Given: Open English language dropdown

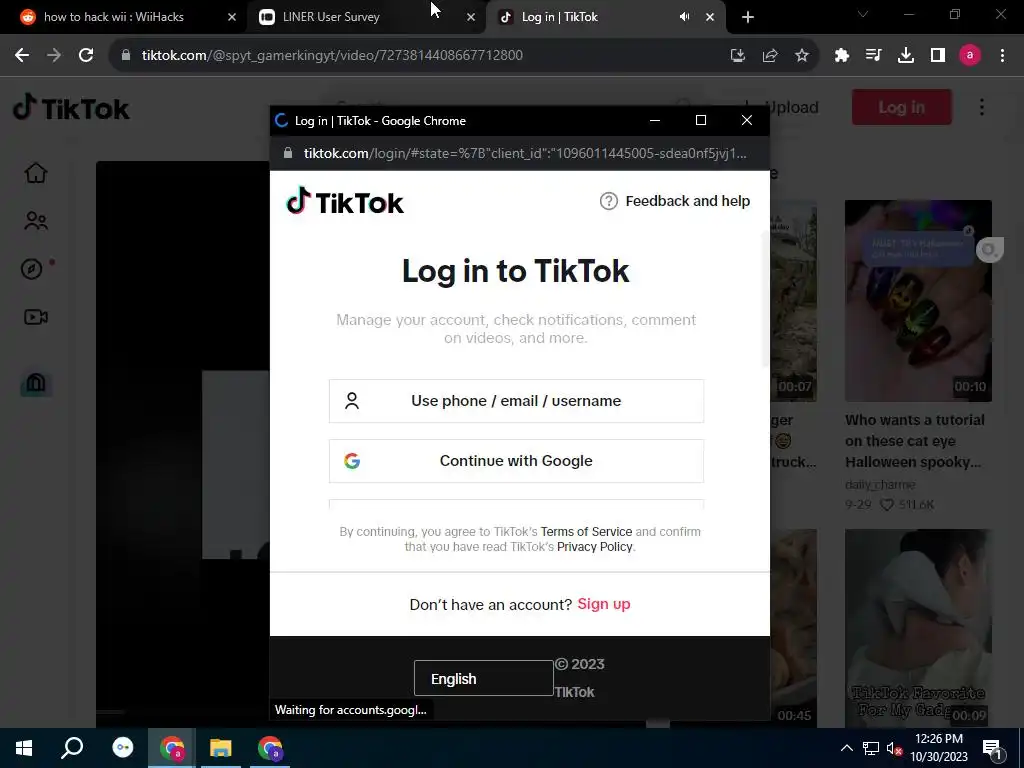Looking at the screenshot, I should pyautogui.click(x=483, y=679).
